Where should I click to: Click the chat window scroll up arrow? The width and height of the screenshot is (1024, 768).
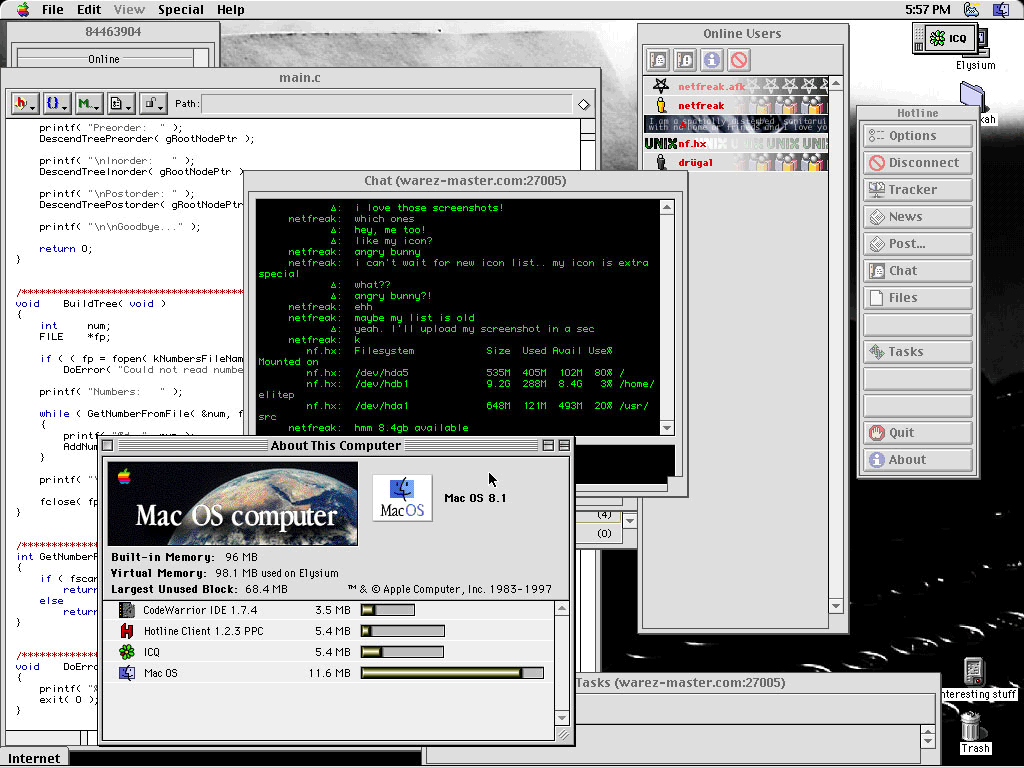tap(666, 208)
